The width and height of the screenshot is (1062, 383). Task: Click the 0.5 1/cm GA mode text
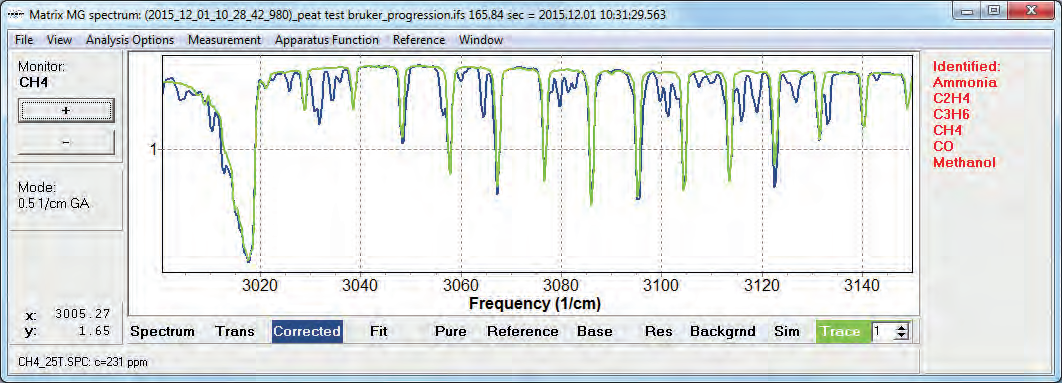(54, 202)
